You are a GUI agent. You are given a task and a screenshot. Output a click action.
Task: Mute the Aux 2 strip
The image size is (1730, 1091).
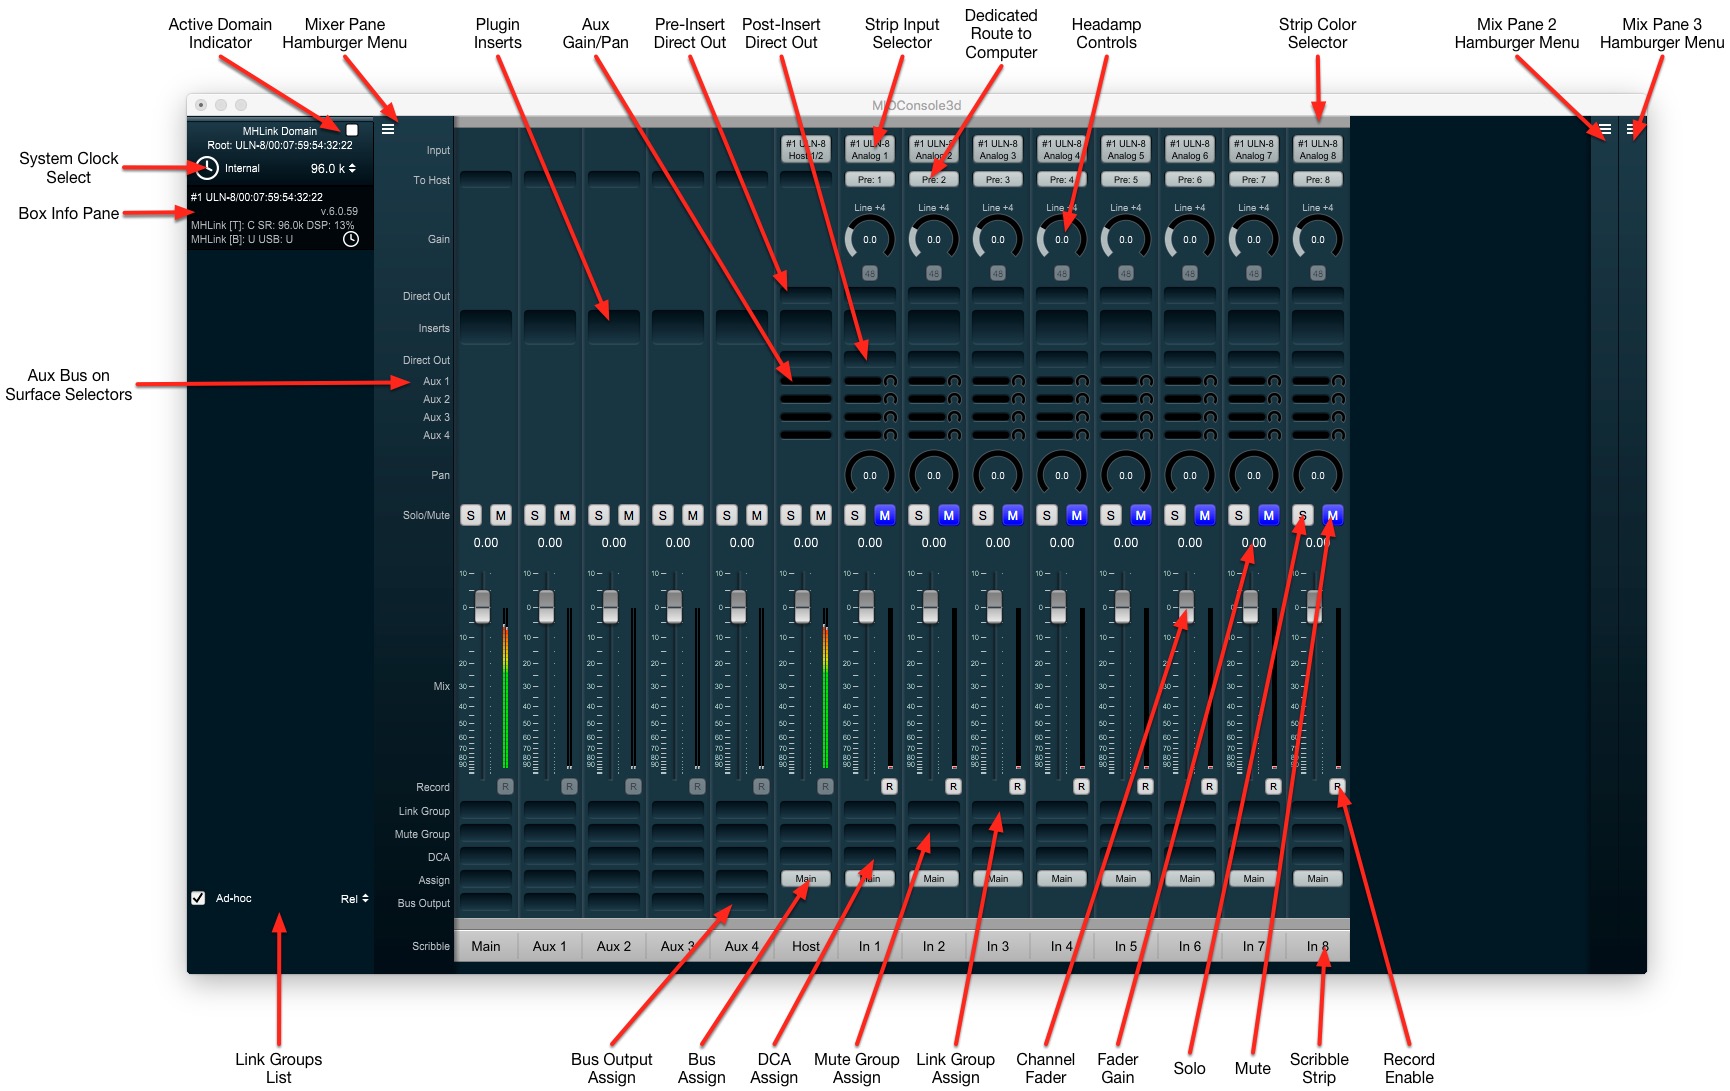(629, 515)
